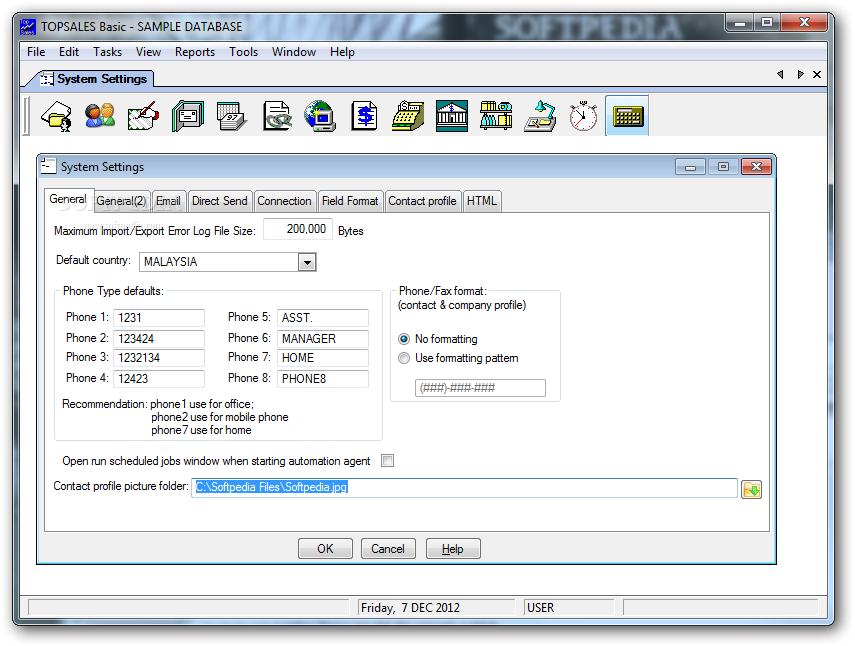The height and width of the screenshot is (646, 855).
Task: Click the folder with person toolbar icon
Action: tap(57, 116)
